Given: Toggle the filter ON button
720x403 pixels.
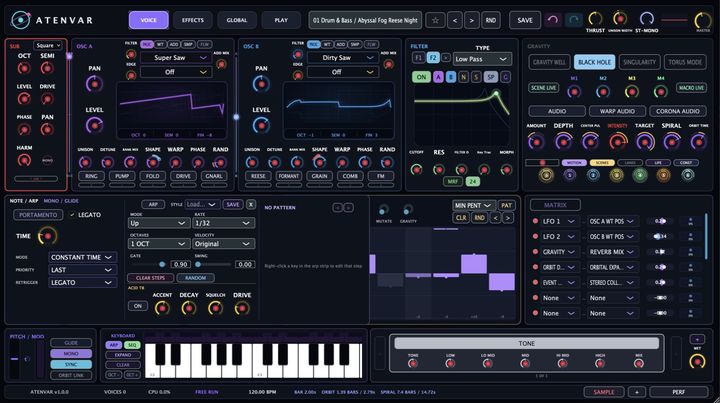Looking at the screenshot, I should (421, 77).
